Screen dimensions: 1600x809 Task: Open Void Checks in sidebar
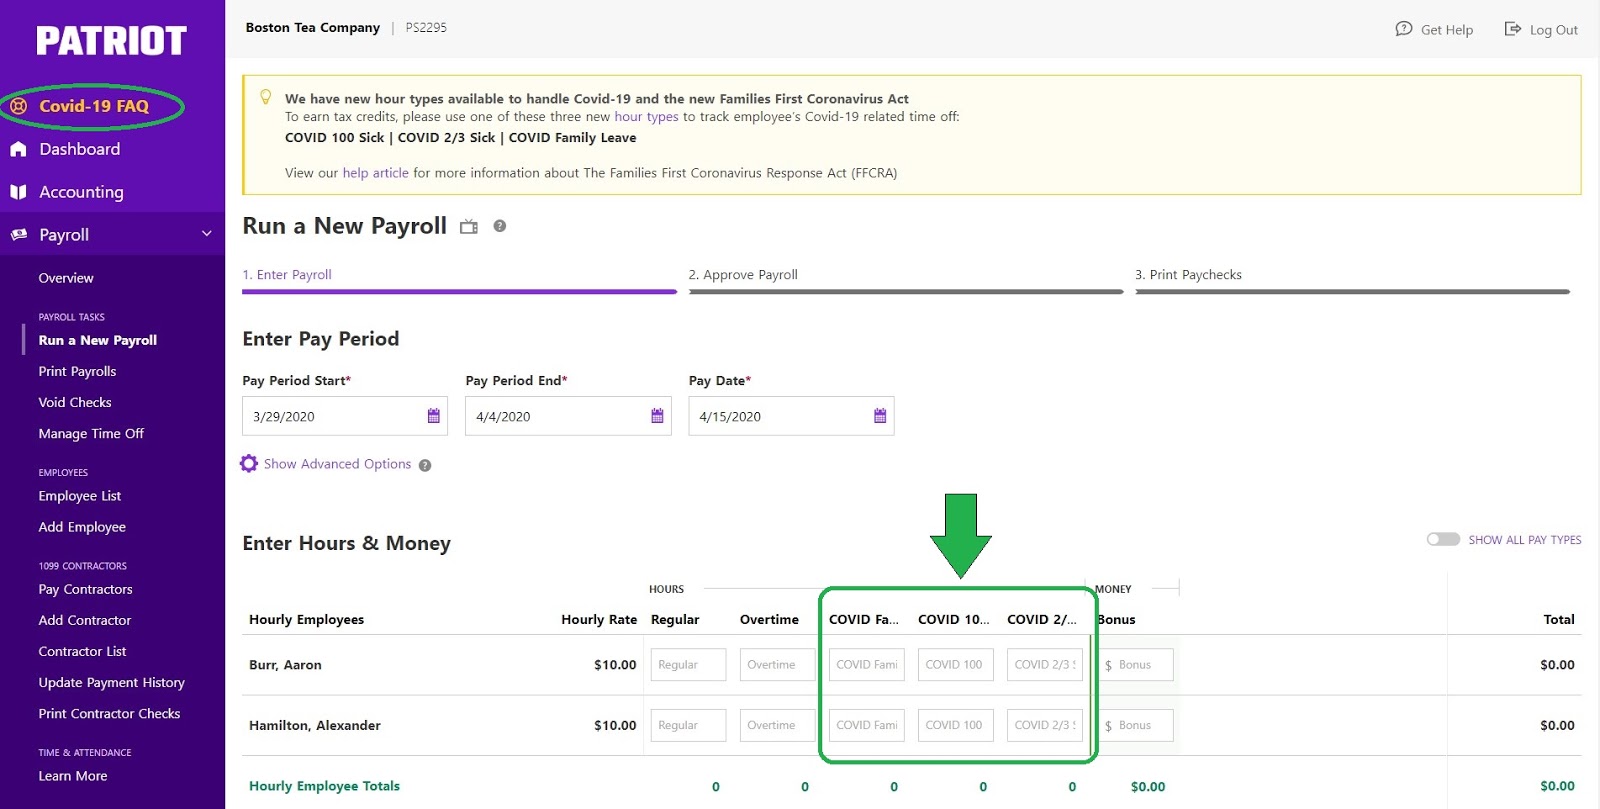(75, 402)
